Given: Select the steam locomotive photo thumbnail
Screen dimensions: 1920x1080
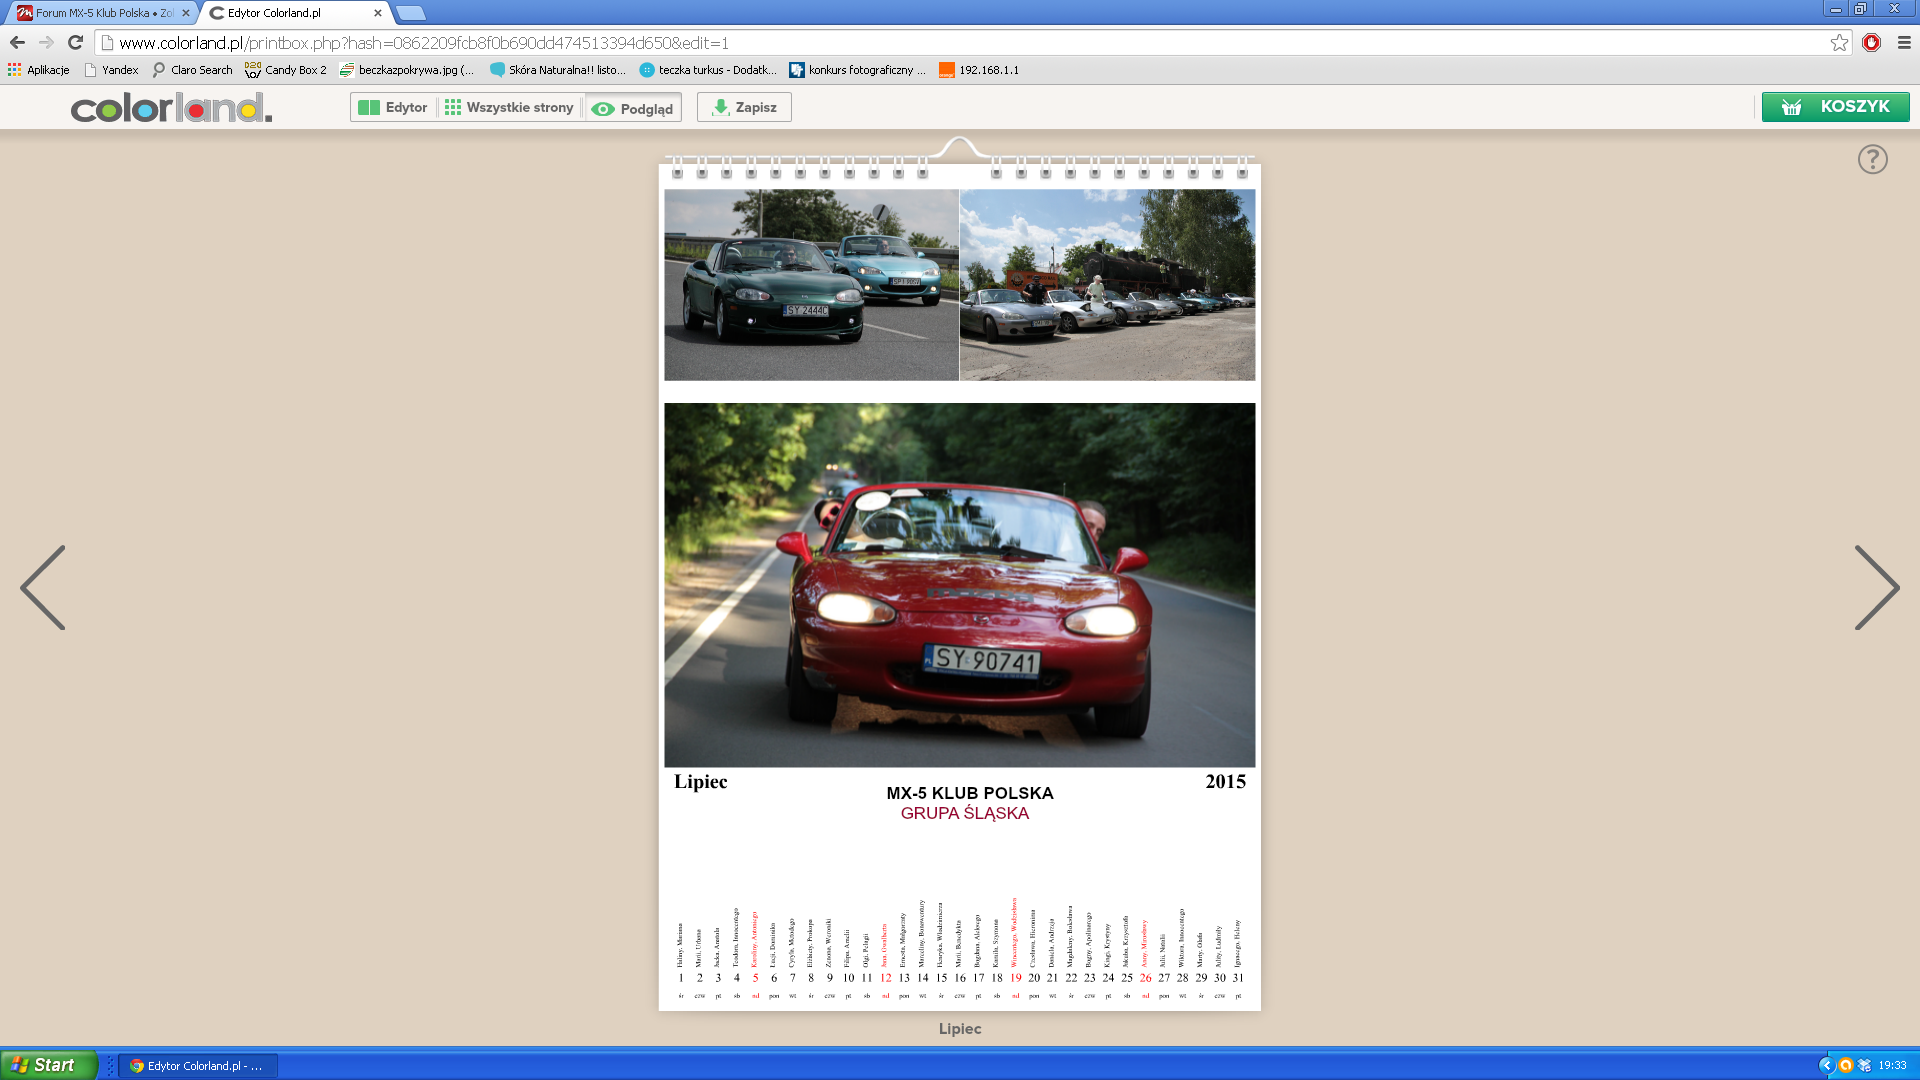Looking at the screenshot, I should (x=1107, y=285).
